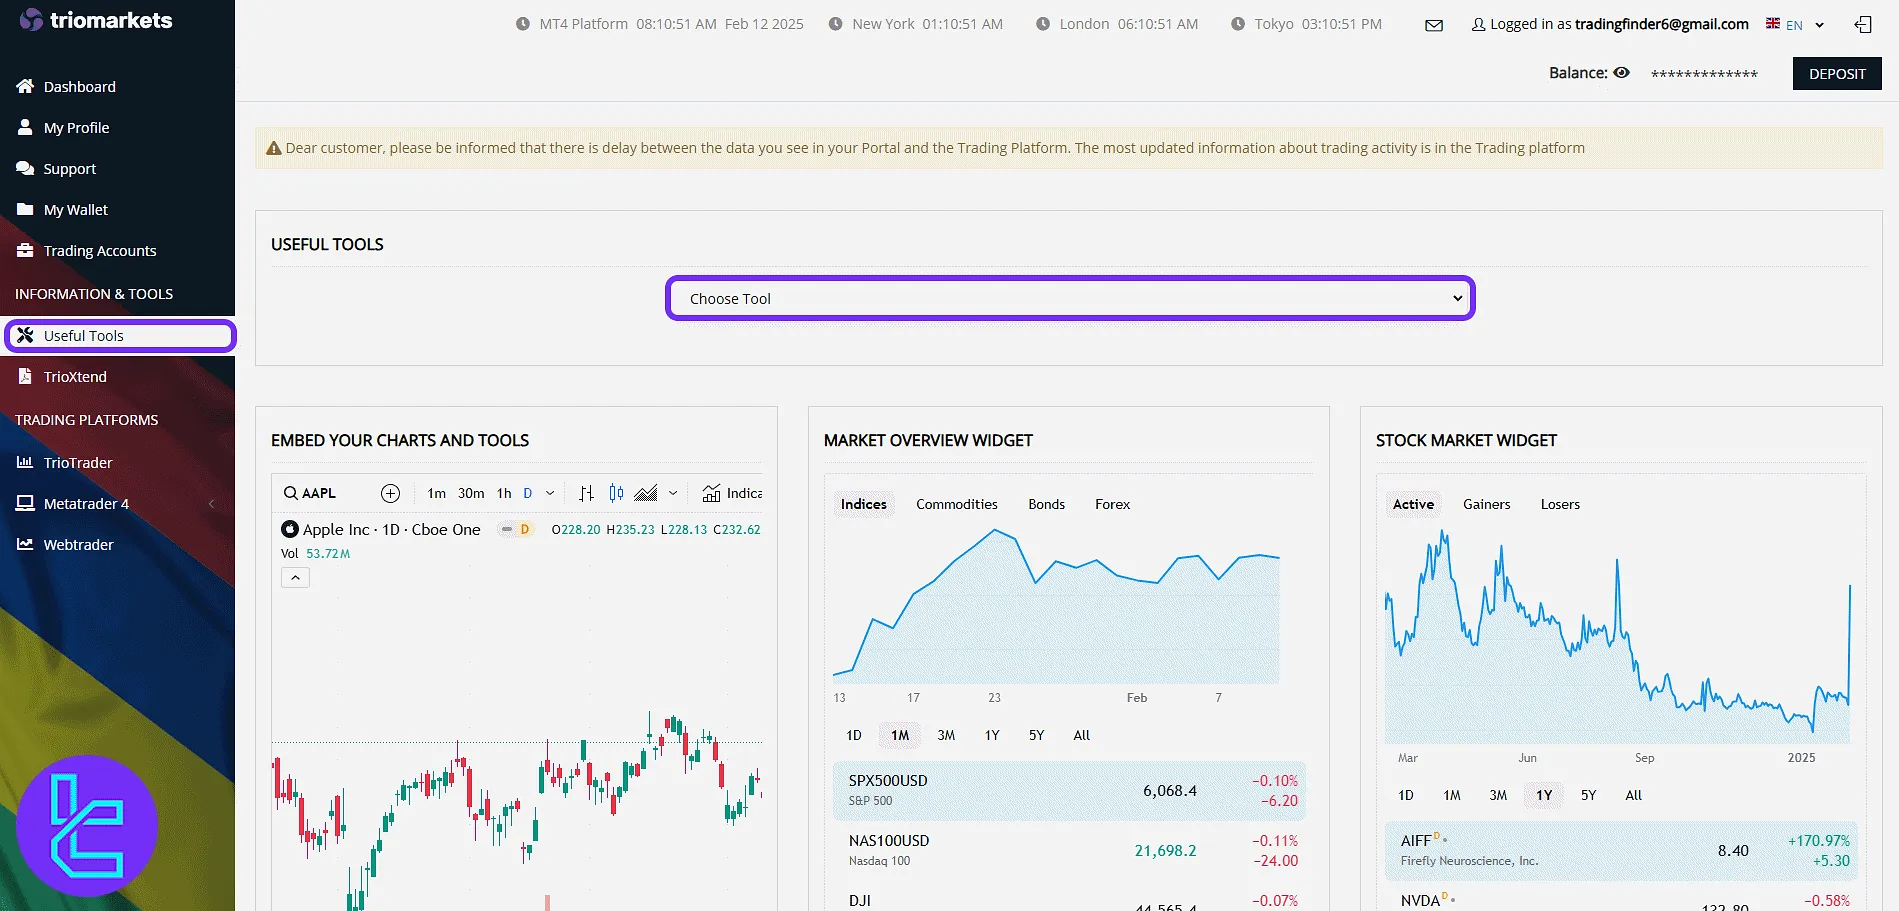The width and height of the screenshot is (1899, 911).
Task: Click the Apple logo in chart legend
Action: (290, 529)
